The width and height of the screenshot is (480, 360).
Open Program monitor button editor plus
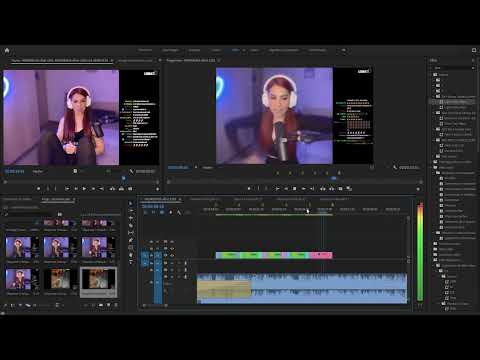tap(418, 189)
